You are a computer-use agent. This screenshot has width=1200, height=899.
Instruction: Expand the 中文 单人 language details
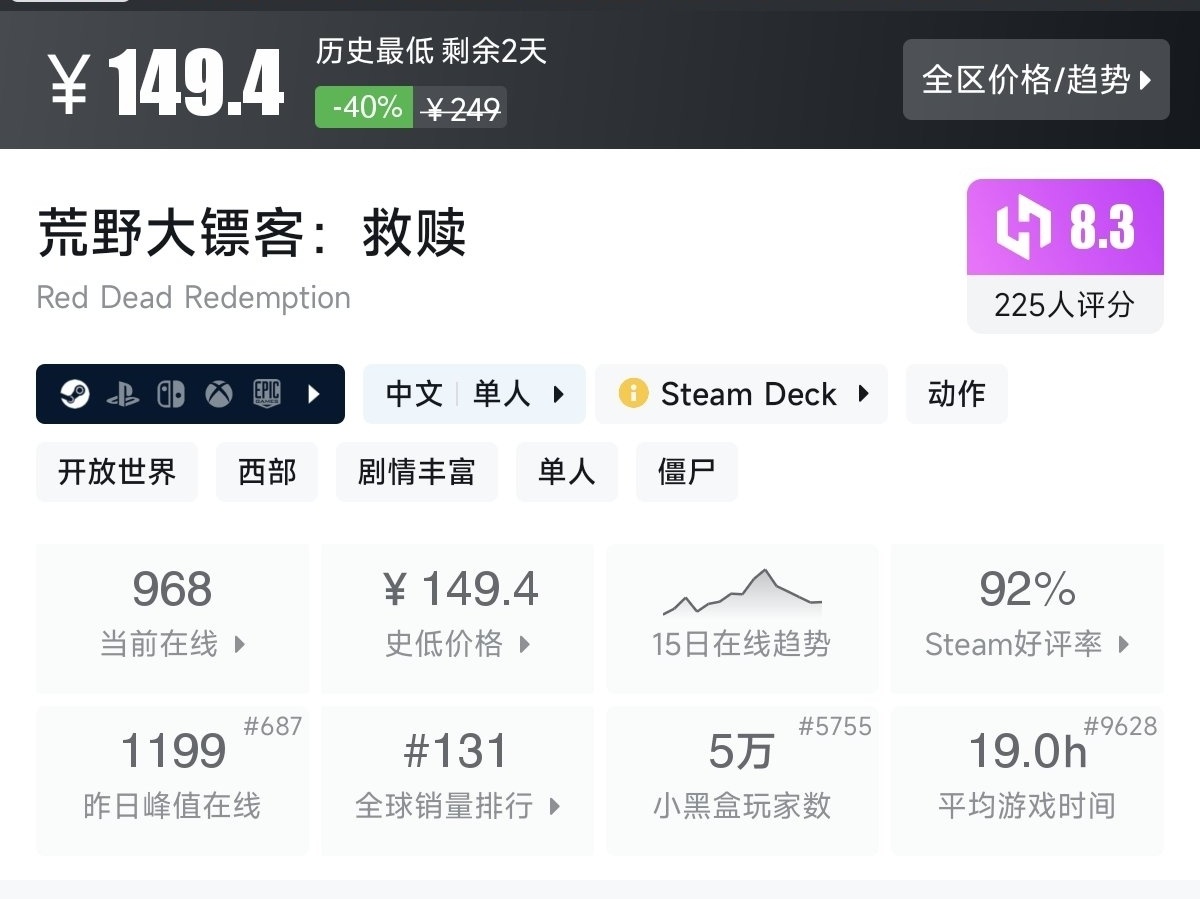coord(474,394)
